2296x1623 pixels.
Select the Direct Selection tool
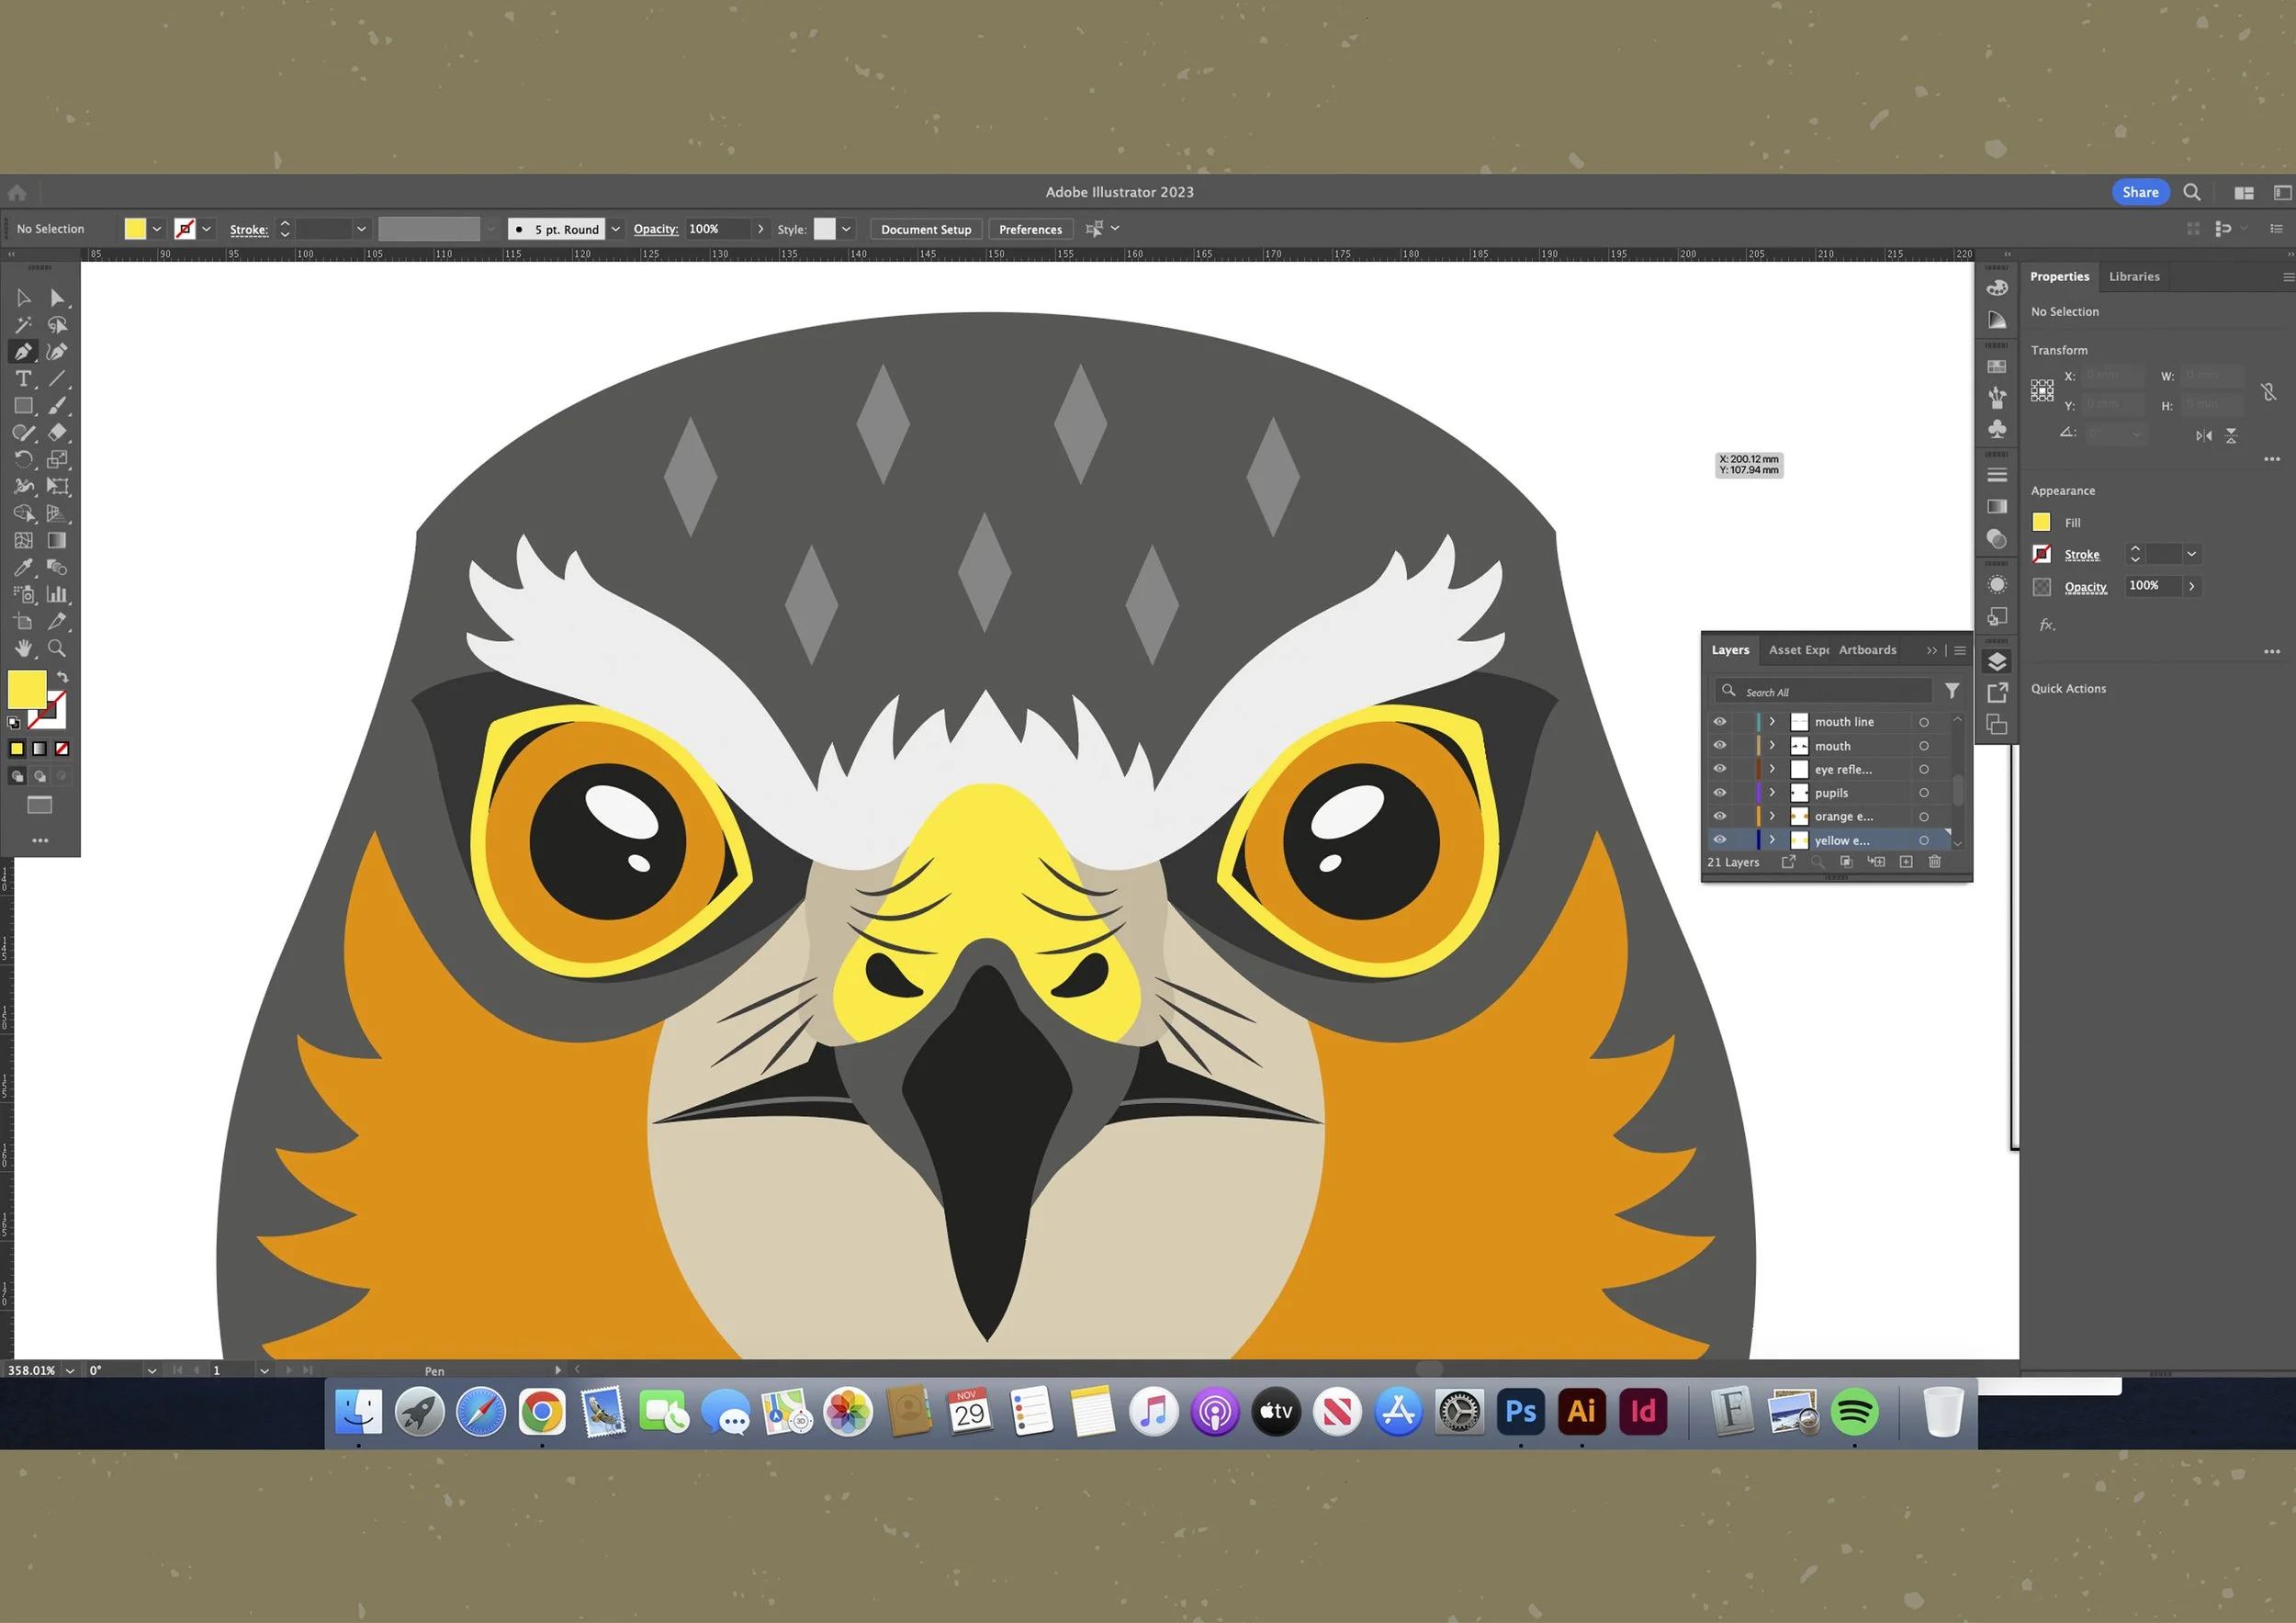coord(57,298)
